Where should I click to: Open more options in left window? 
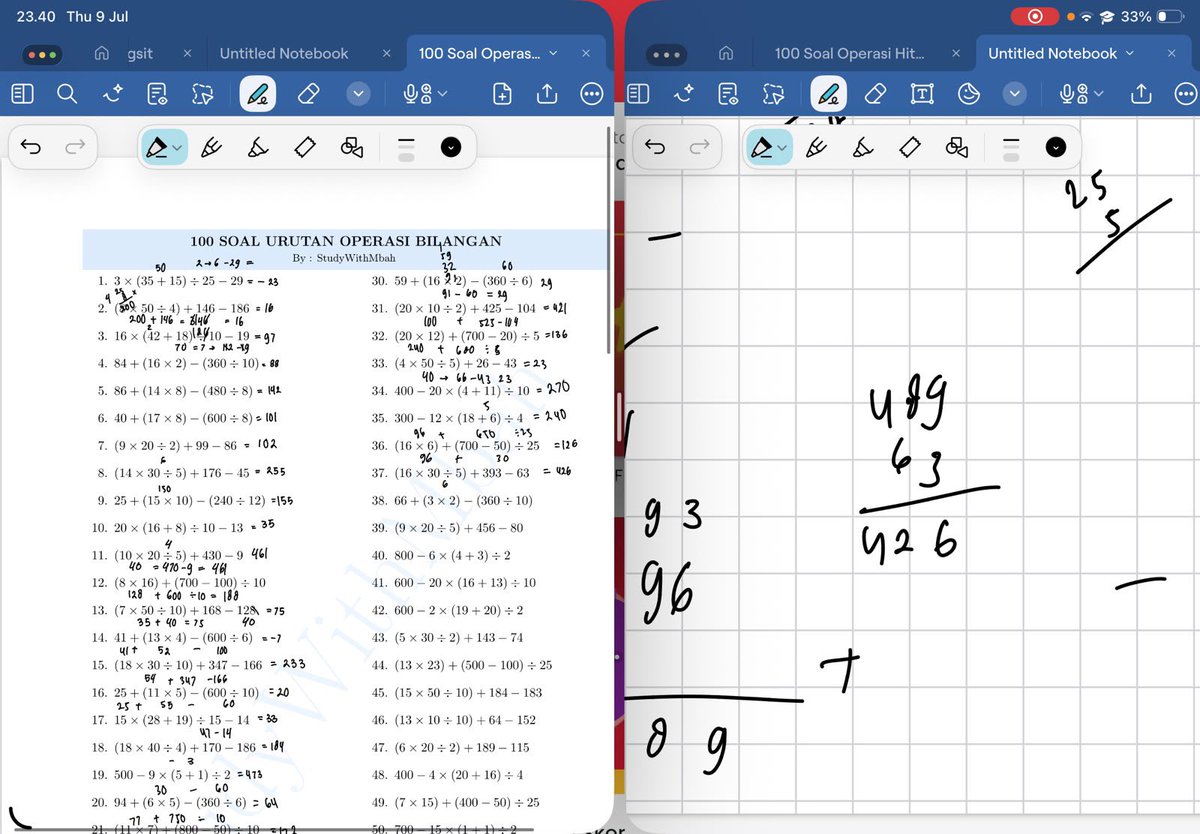(x=592, y=94)
